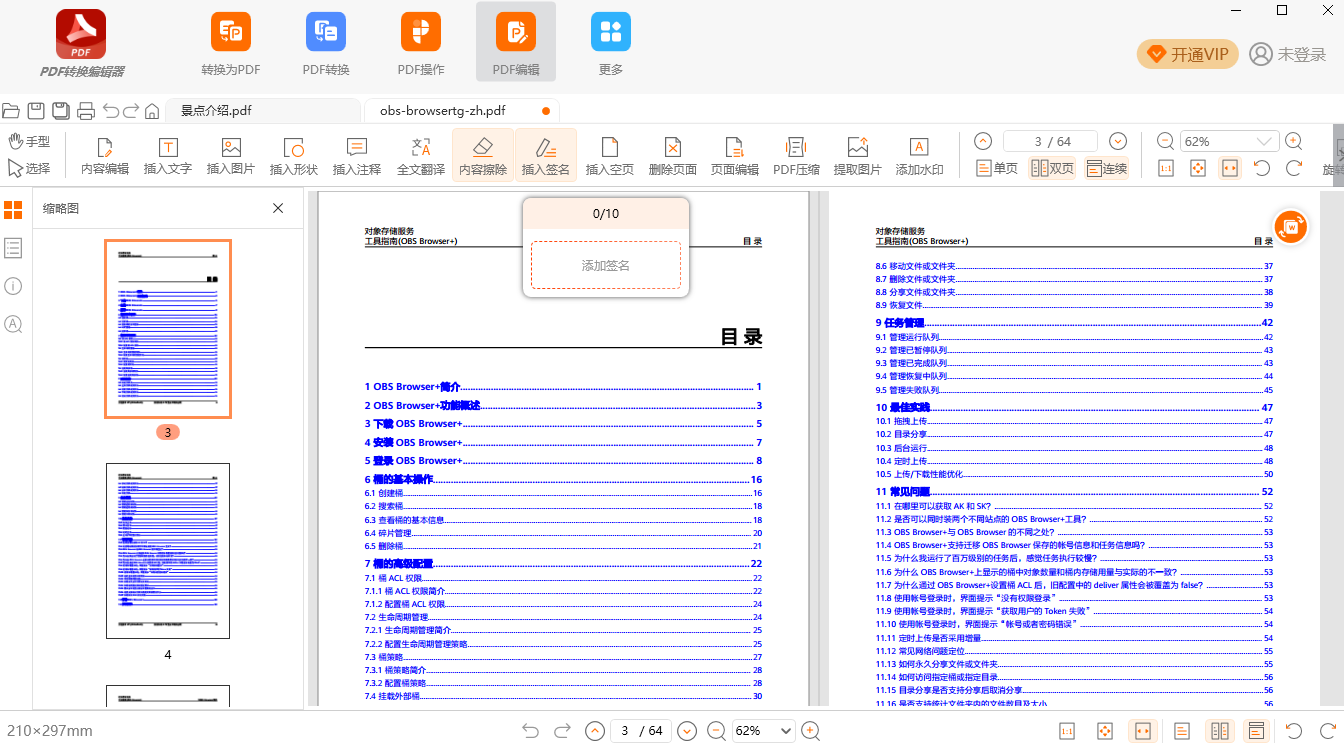Click the orange convert-to-Word floating icon
Image resolution: width=1344 pixels, height=750 pixels.
point(1291,227)
